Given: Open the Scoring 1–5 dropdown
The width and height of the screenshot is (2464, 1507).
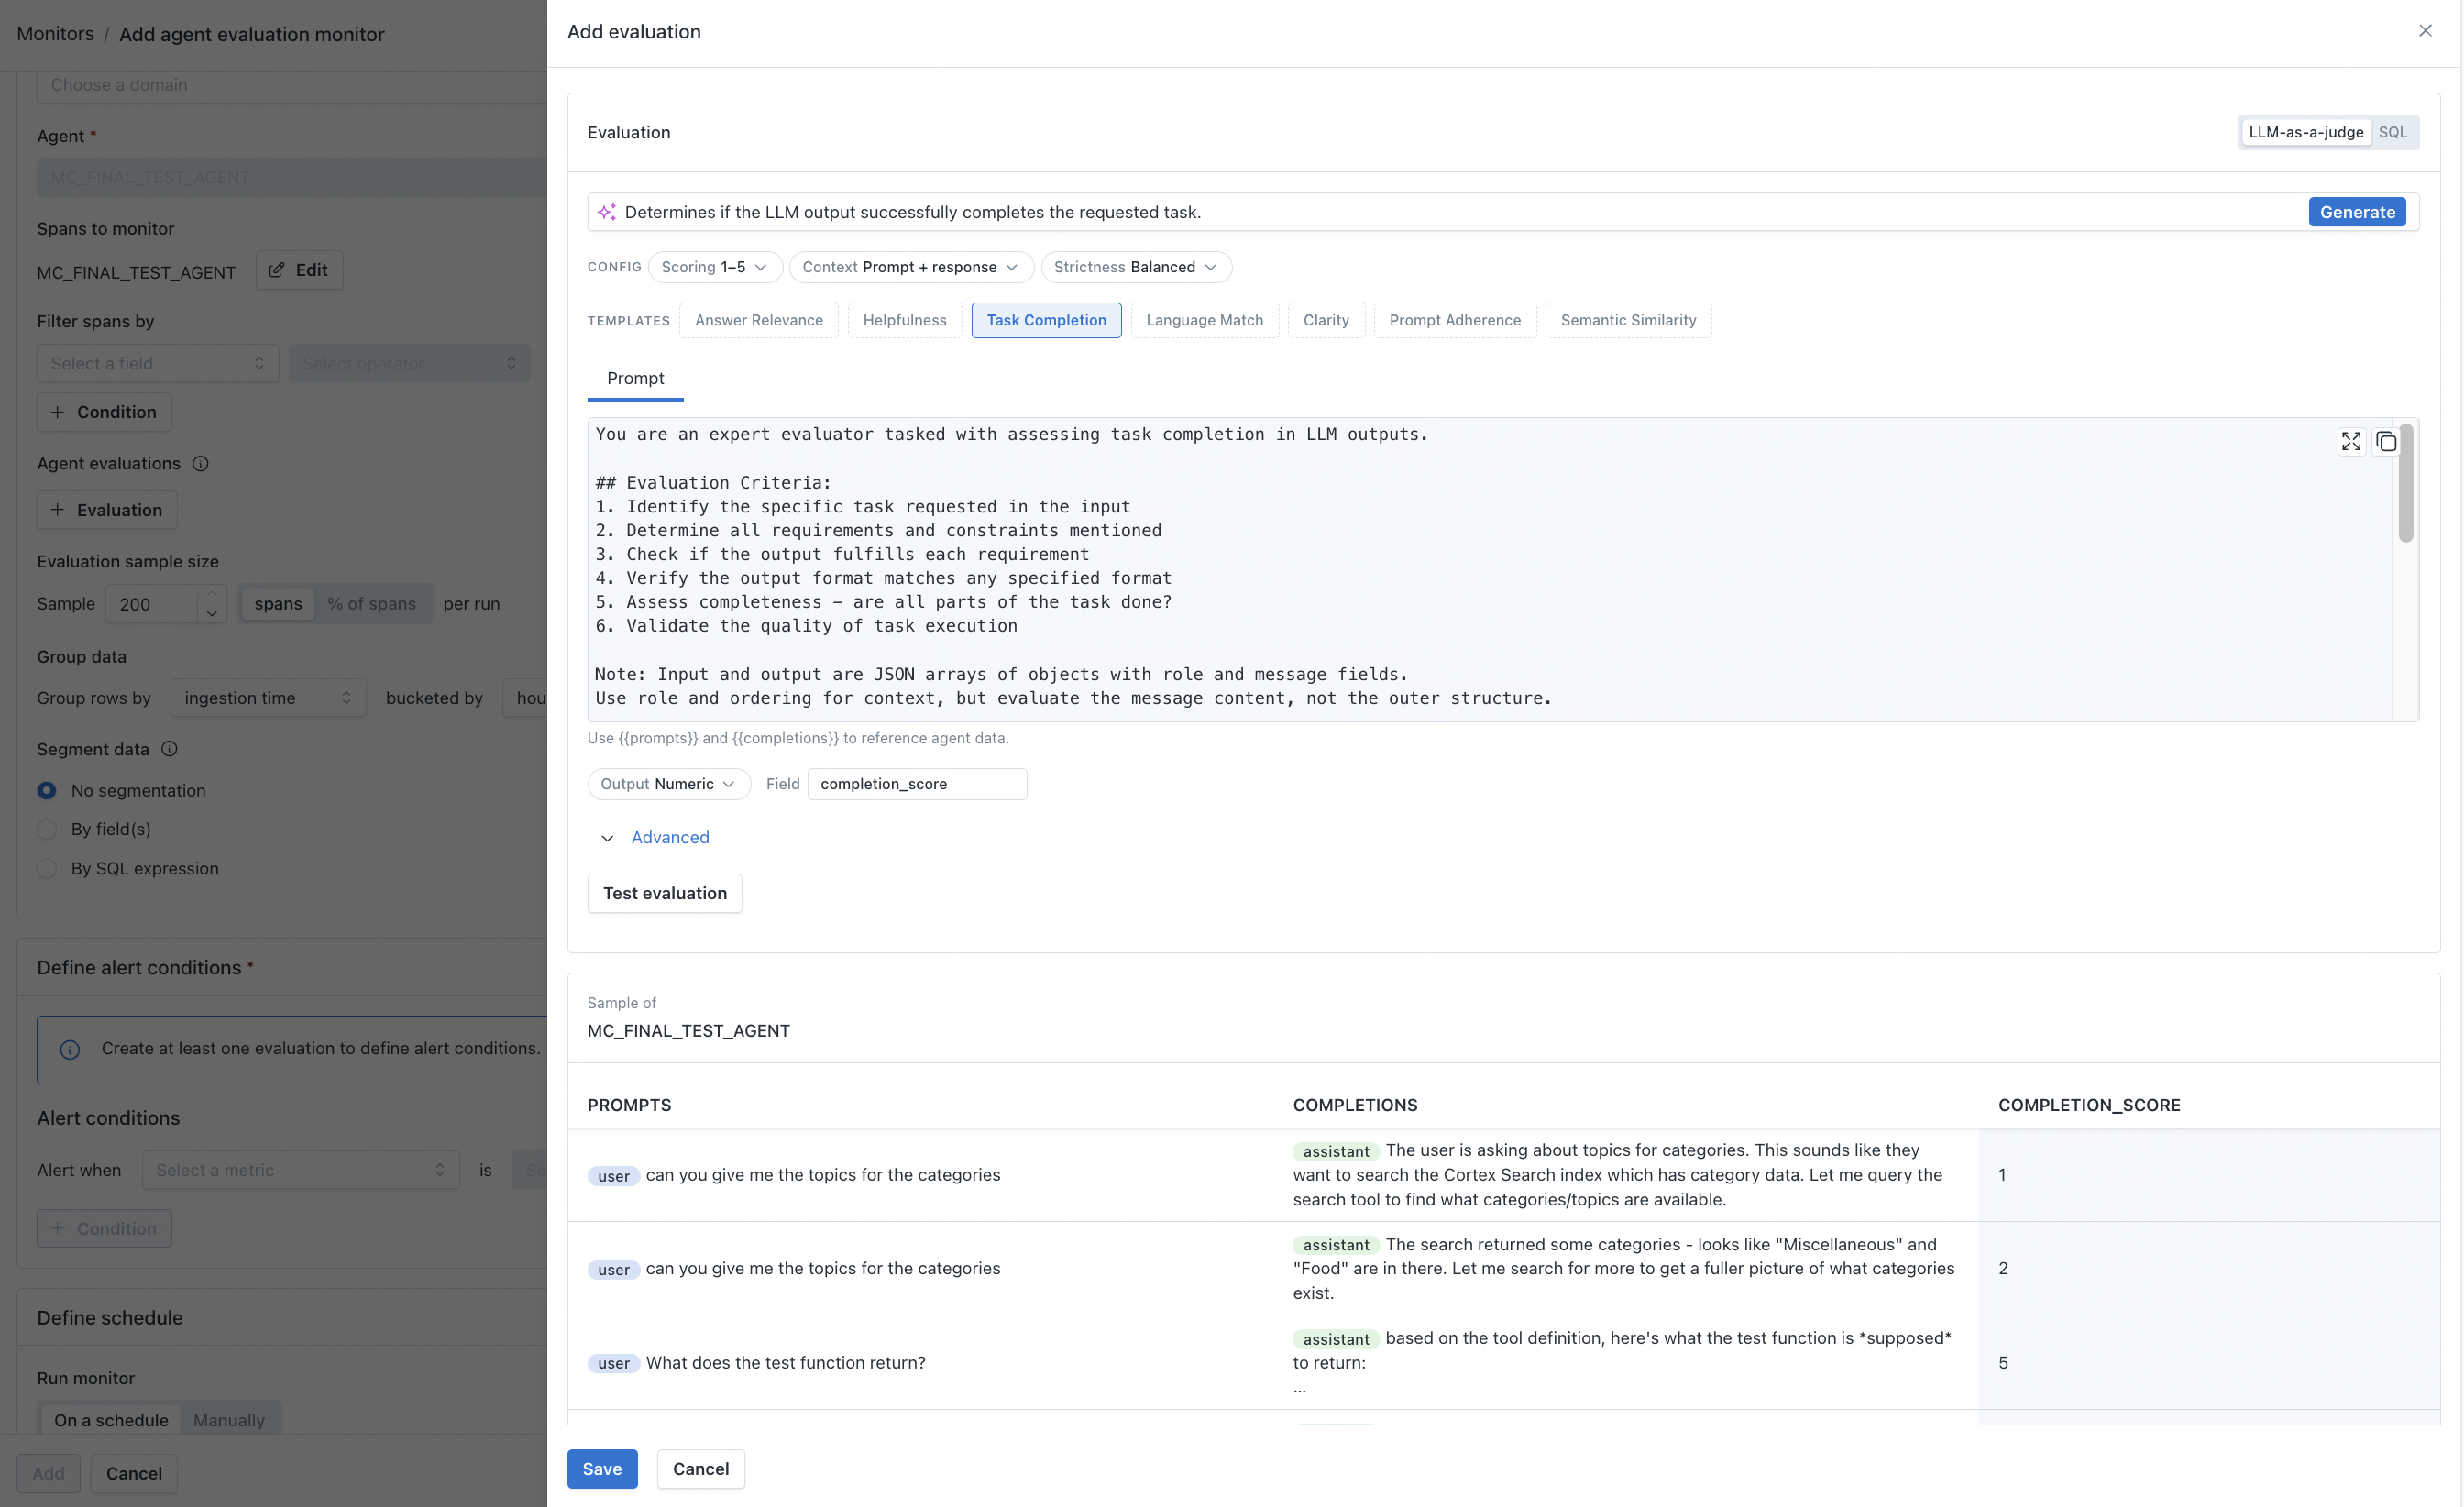Looking at the screenshot, I should click(x=714, y=267).
